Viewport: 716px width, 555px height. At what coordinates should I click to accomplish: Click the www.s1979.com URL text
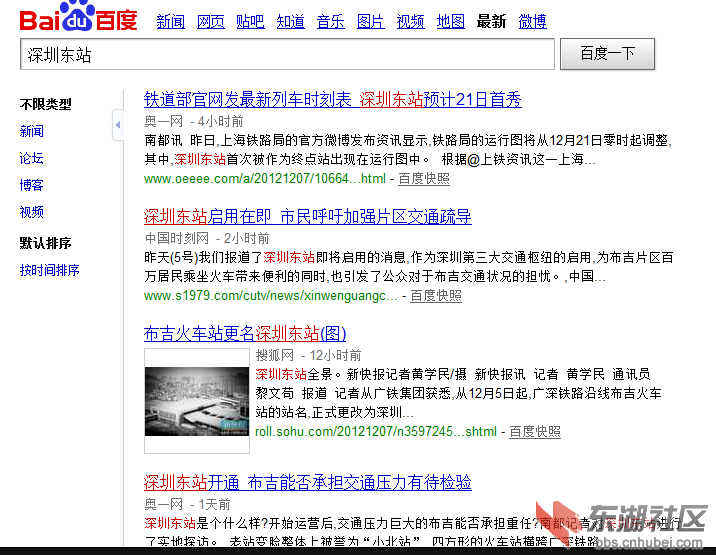click(271, 296)
